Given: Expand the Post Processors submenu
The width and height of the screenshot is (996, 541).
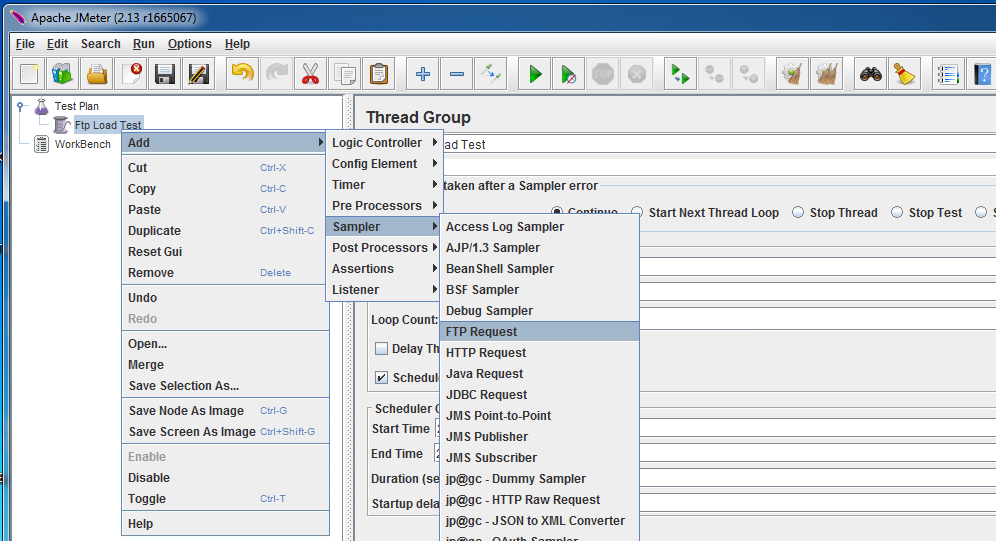Looking at the screenshot, I should 384,248.
